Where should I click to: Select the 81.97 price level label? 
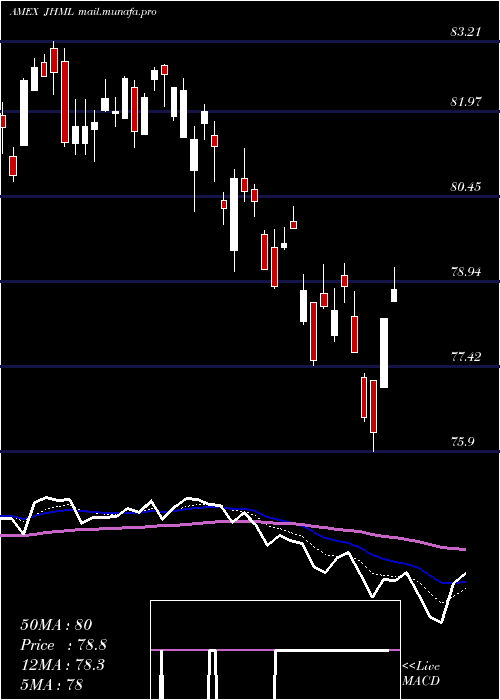point(466,102)
